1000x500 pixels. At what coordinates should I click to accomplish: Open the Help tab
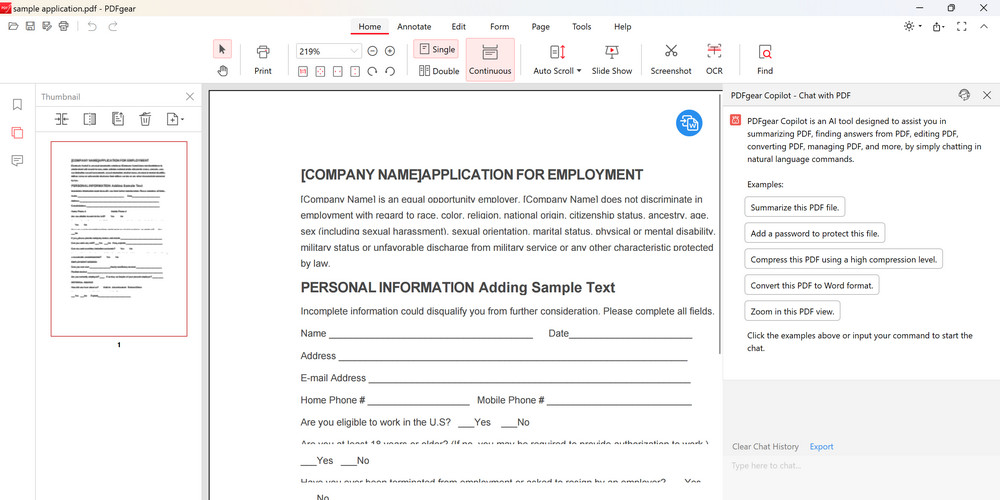click(x=622, y=27)
